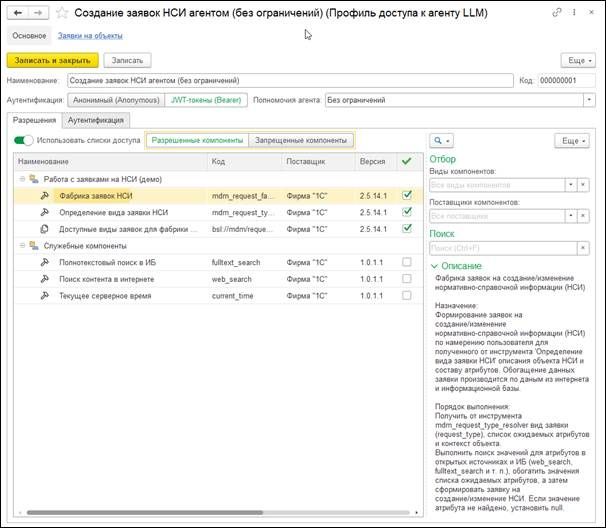Open the Виды компонентов dropdown arrow

(x=571, y=185)
